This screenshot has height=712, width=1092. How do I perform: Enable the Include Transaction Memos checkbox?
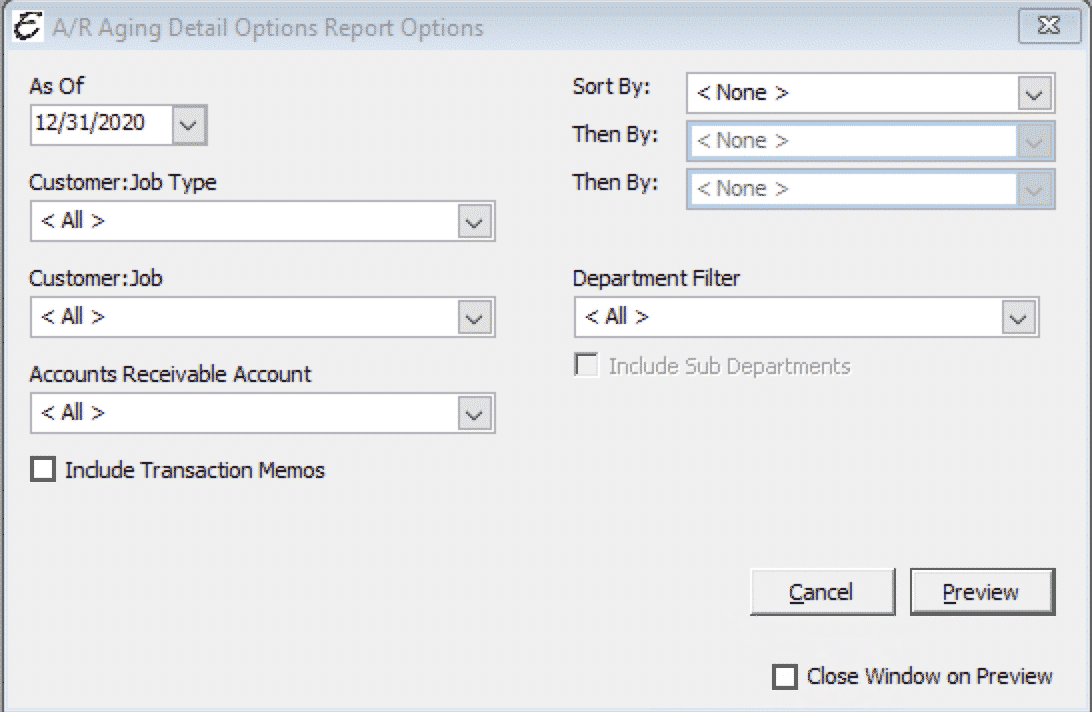[43, 470]
